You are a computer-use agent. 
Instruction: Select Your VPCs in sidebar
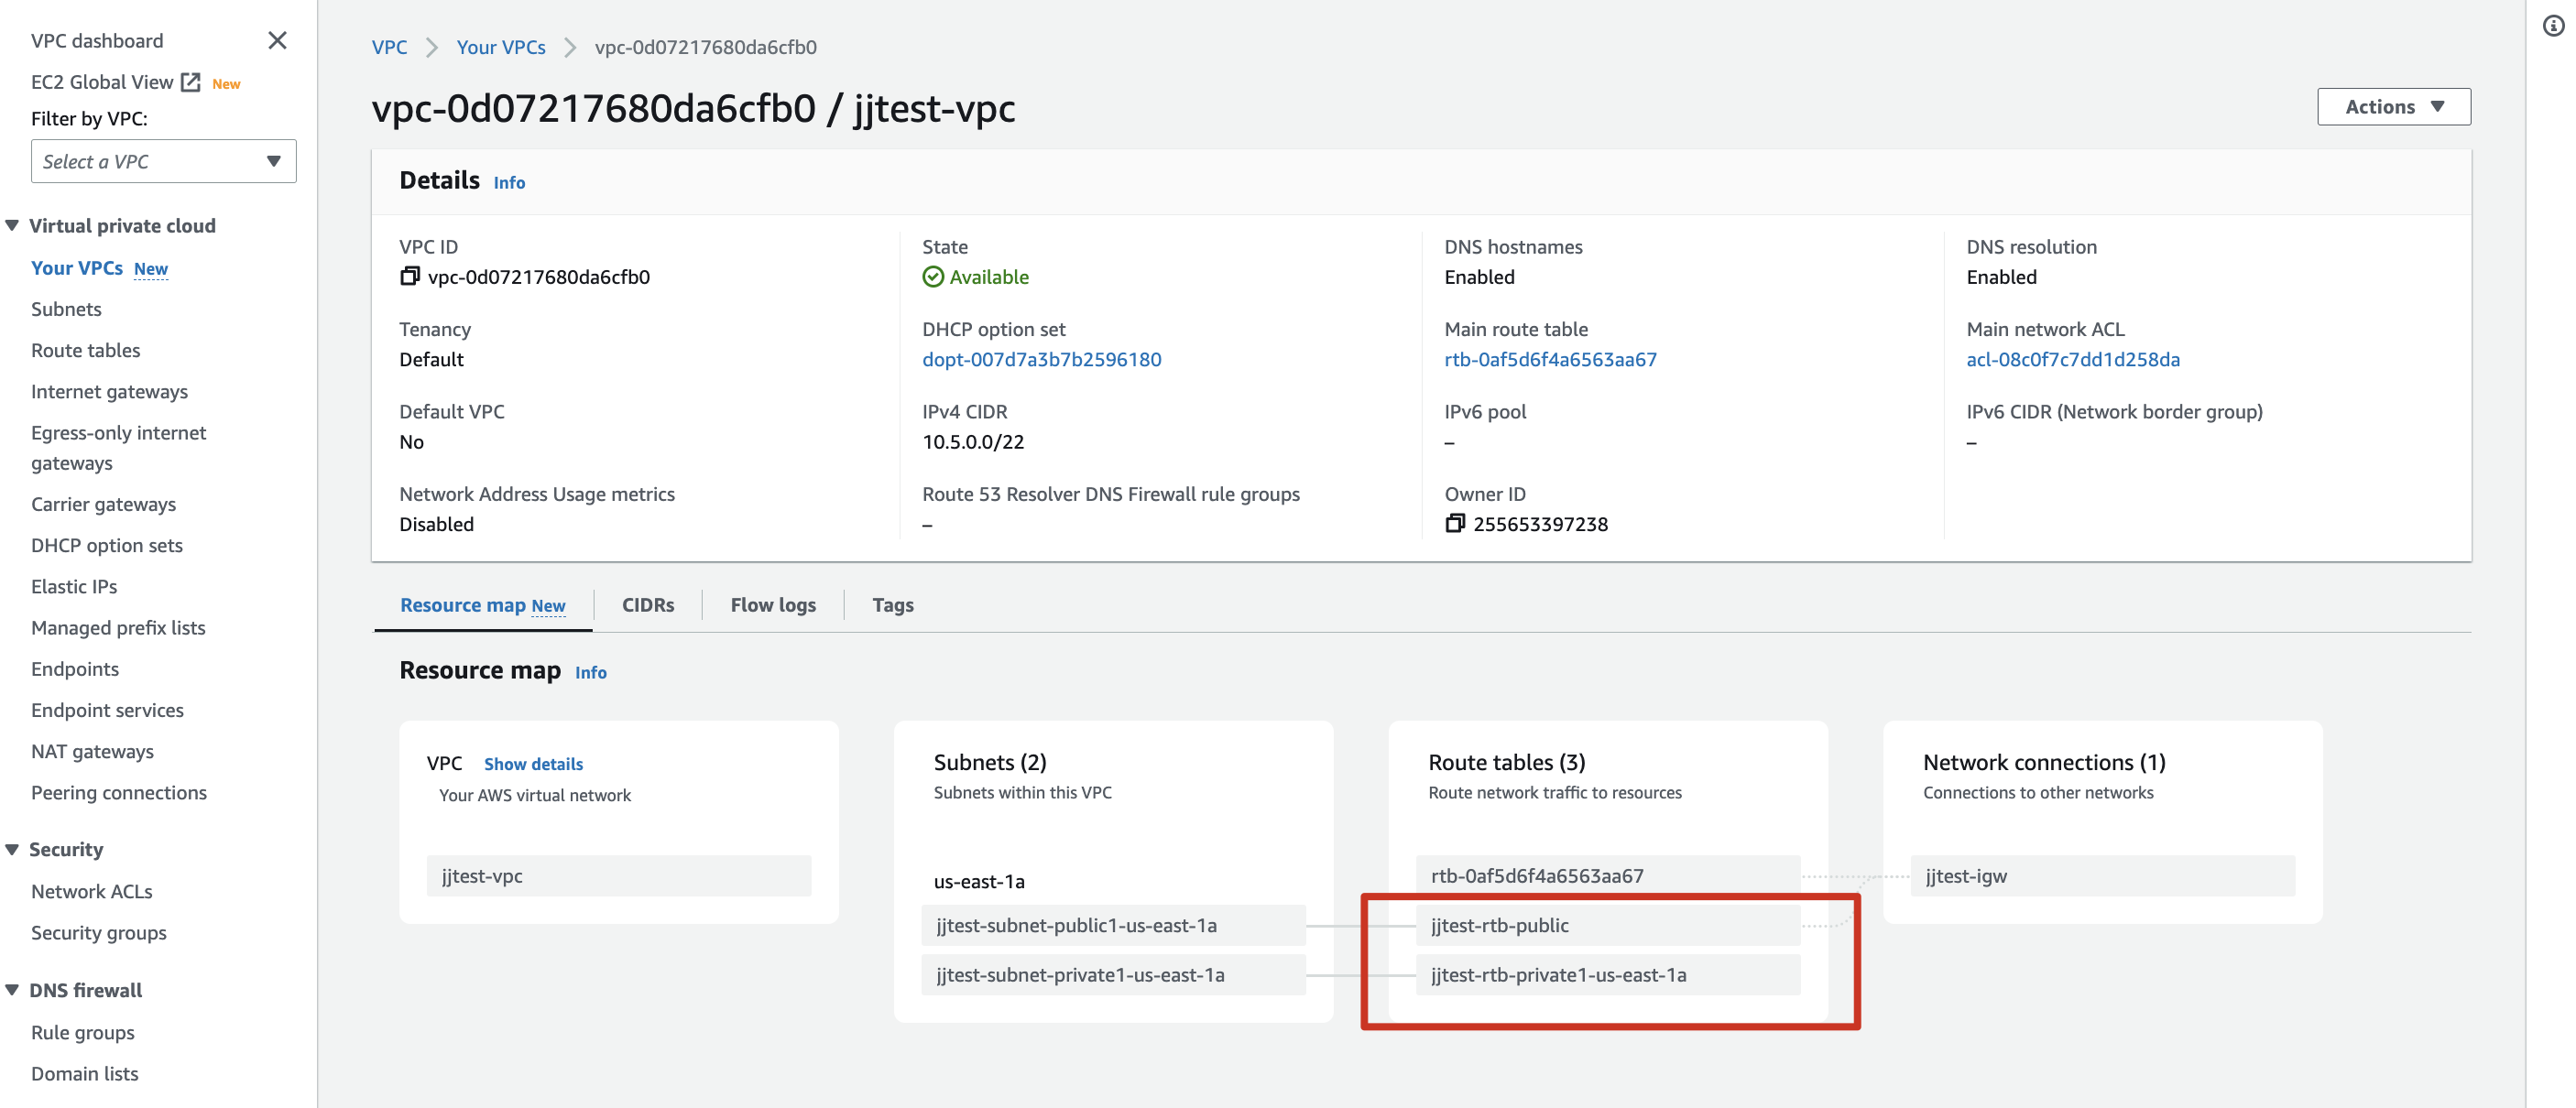click(x=77, y=268)
